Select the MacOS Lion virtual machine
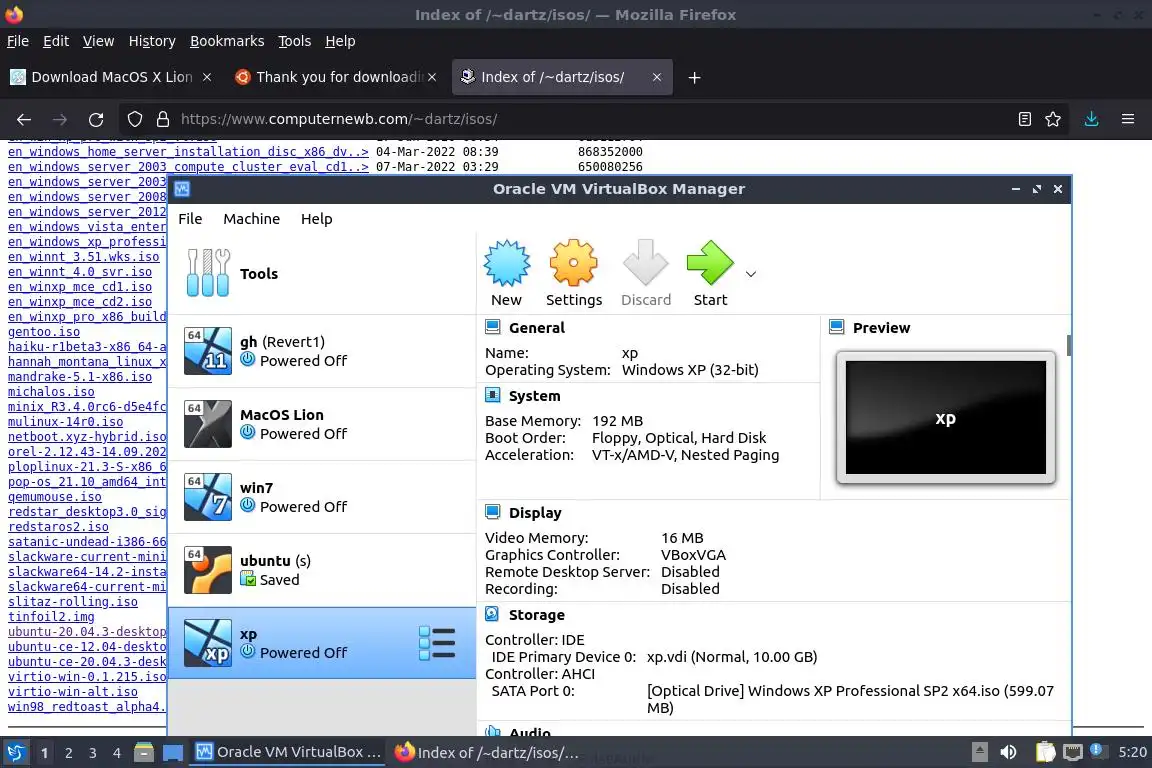 point(322,424)
